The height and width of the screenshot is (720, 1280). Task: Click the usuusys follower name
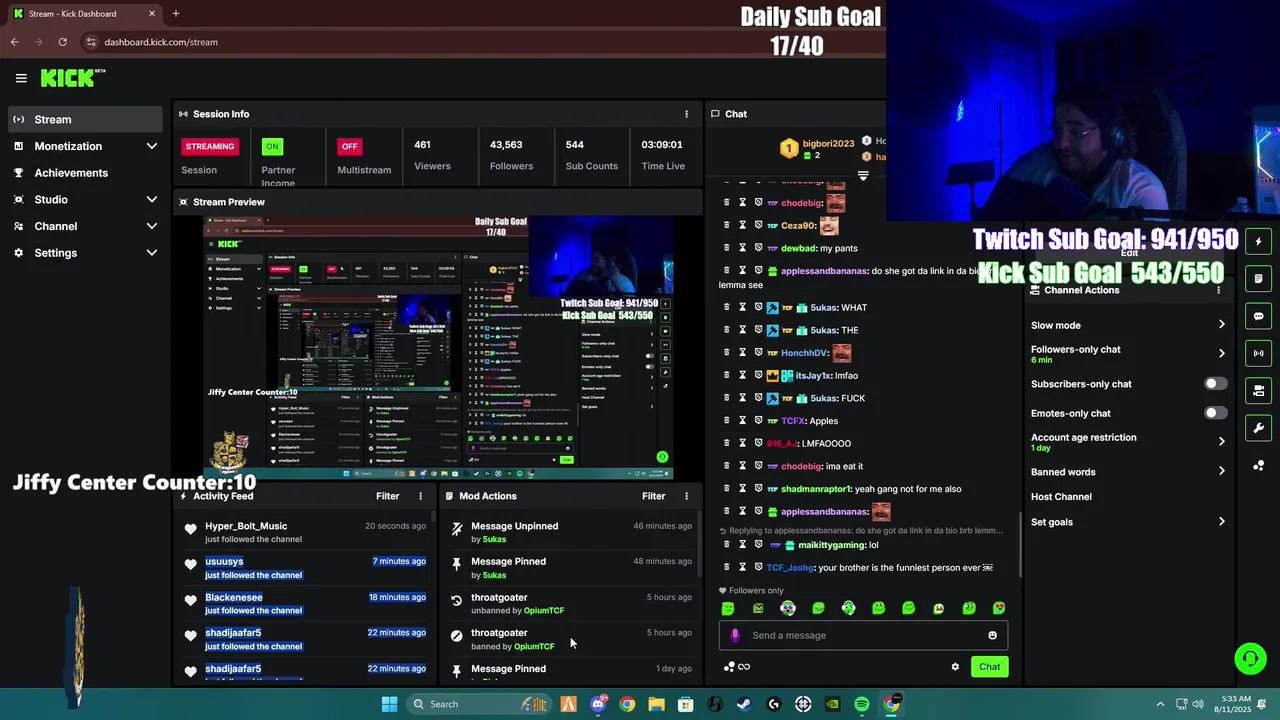pos(224,562)
